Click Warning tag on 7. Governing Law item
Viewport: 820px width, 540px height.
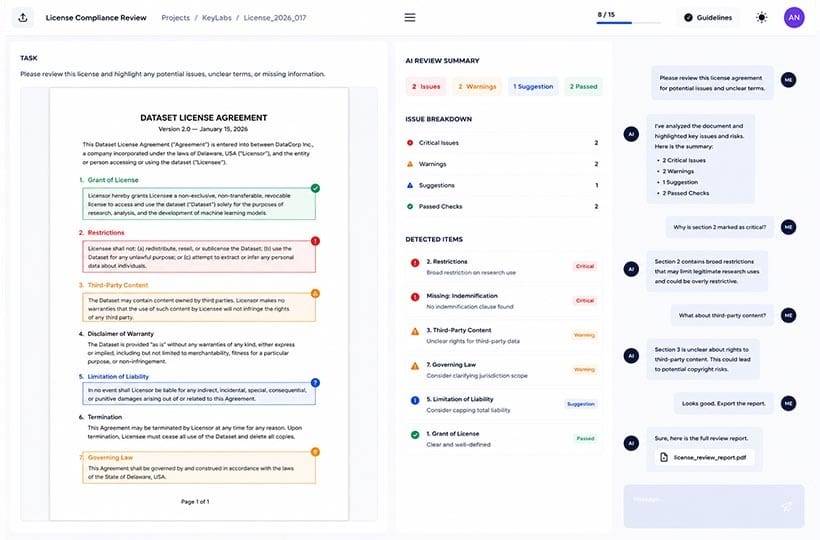click(x=584, y=370)
